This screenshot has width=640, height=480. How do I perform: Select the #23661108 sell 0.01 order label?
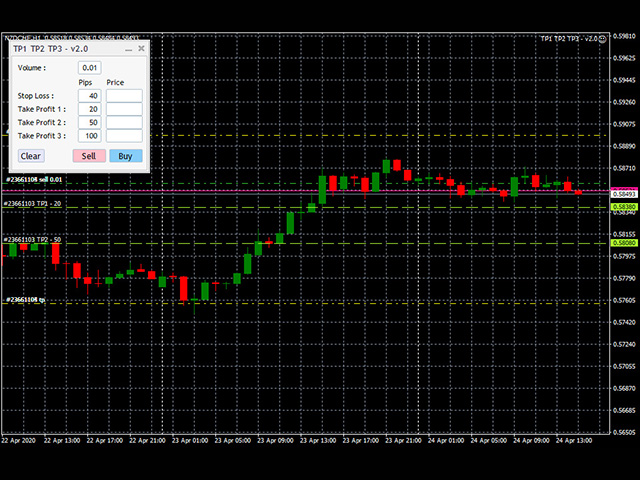click(34, 180)
